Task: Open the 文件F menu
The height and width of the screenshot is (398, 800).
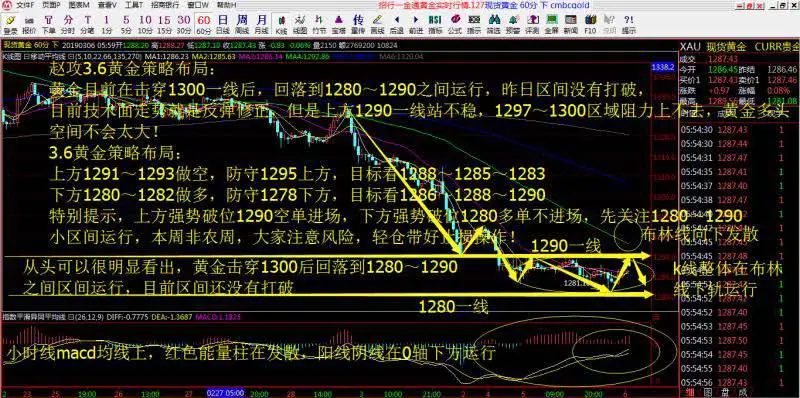Action: pyautogui.click(x=24, y=5)
